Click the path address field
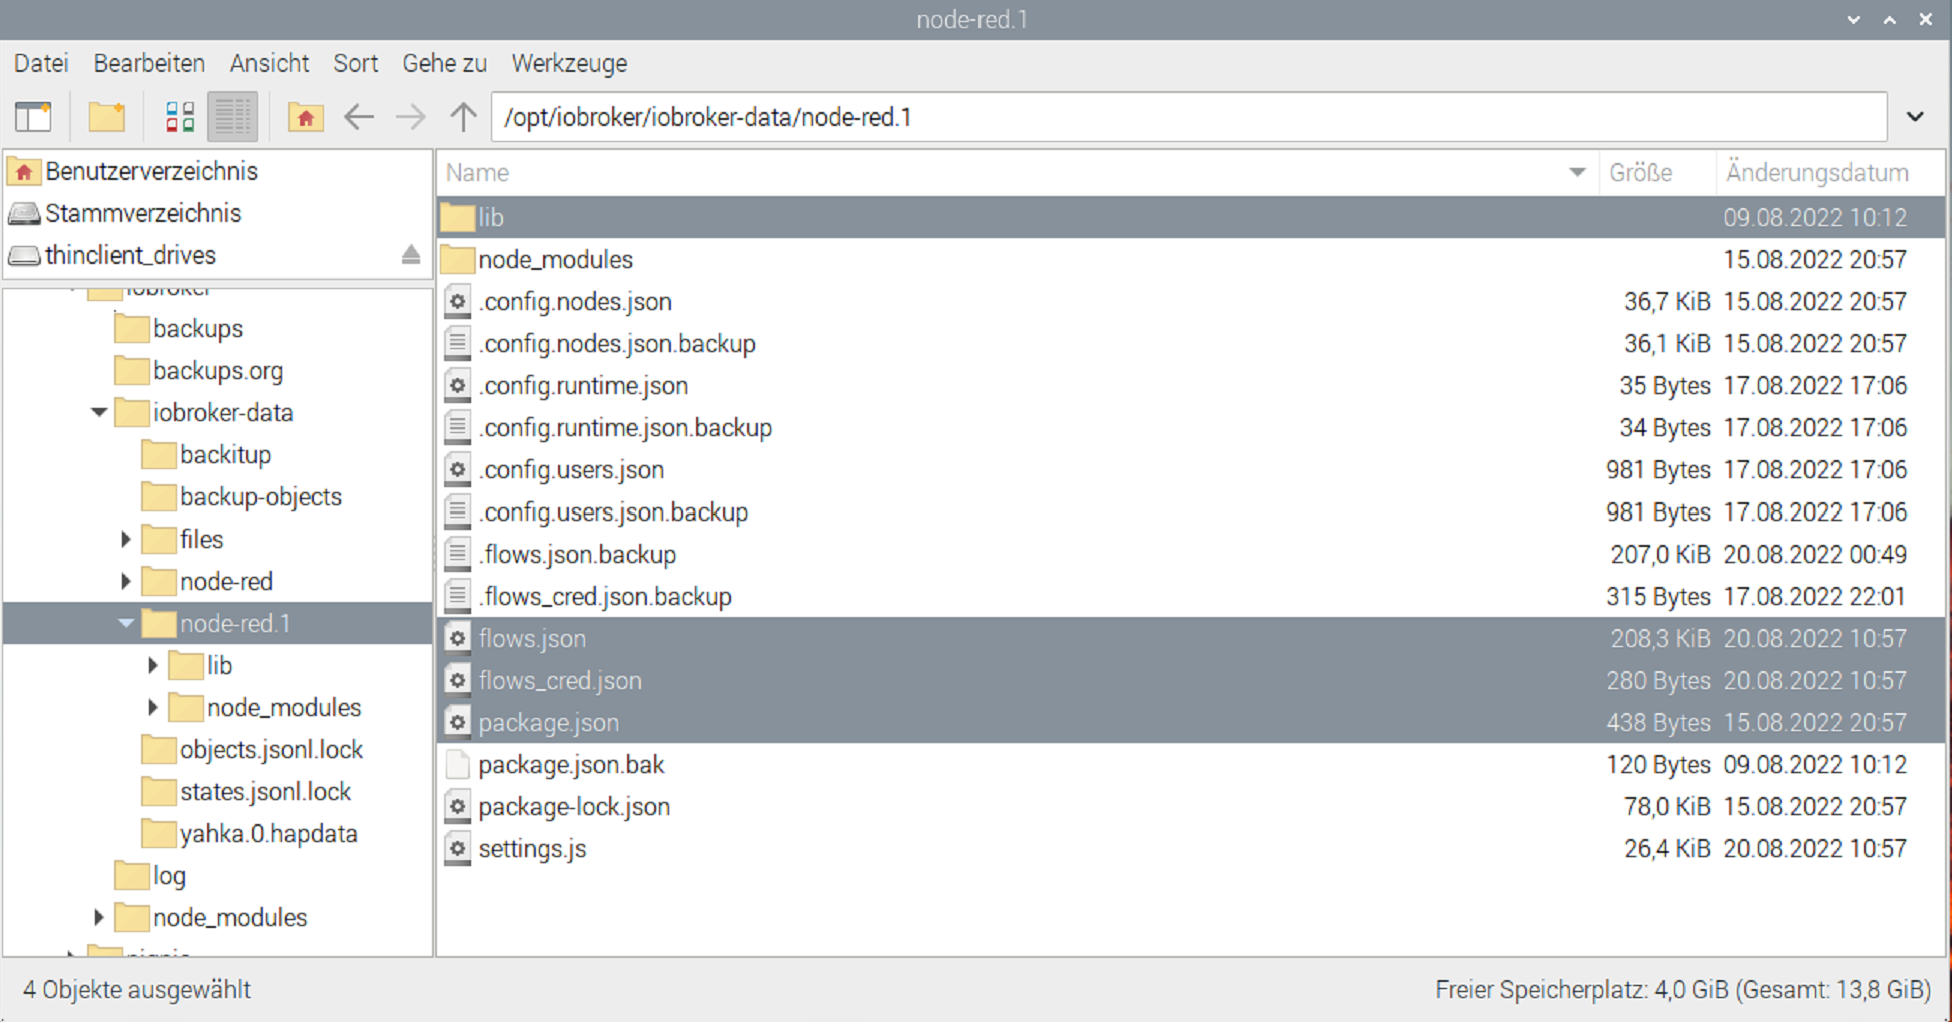Viewport: 1952px width, 1022px height. point(1189,117)
